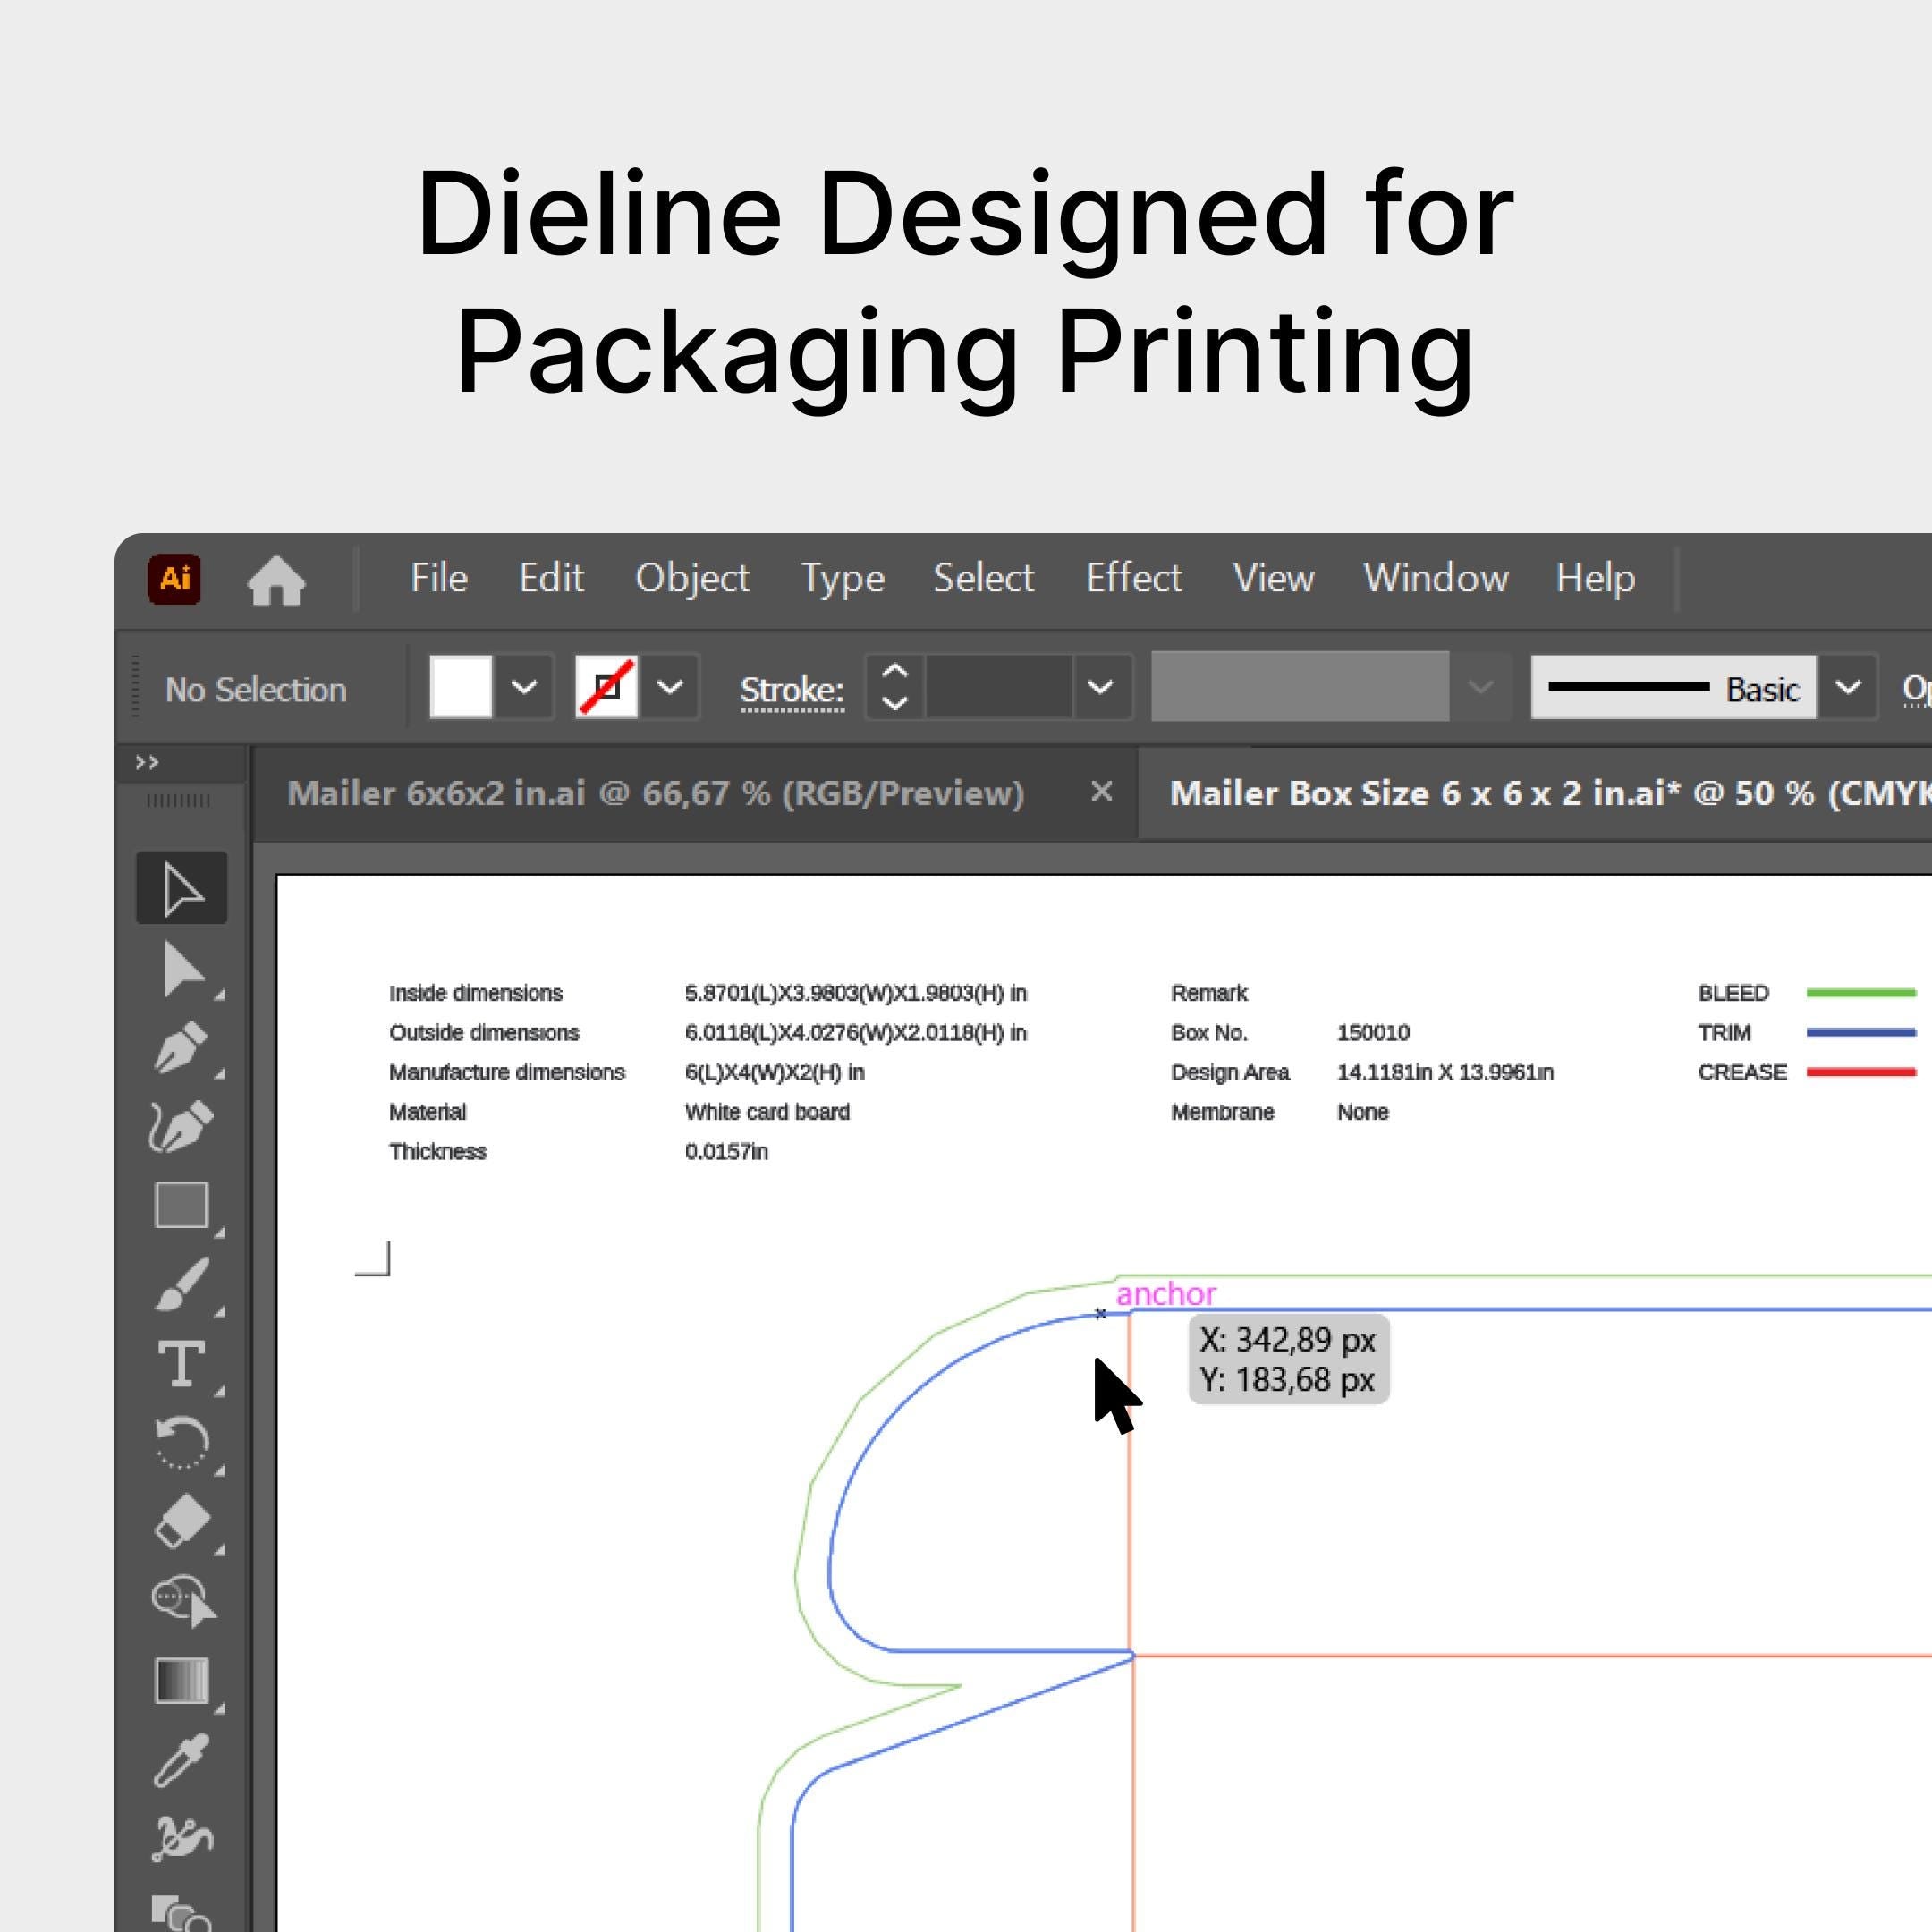
Task: Open the stroke weight dropdown
Action: 1100,688
